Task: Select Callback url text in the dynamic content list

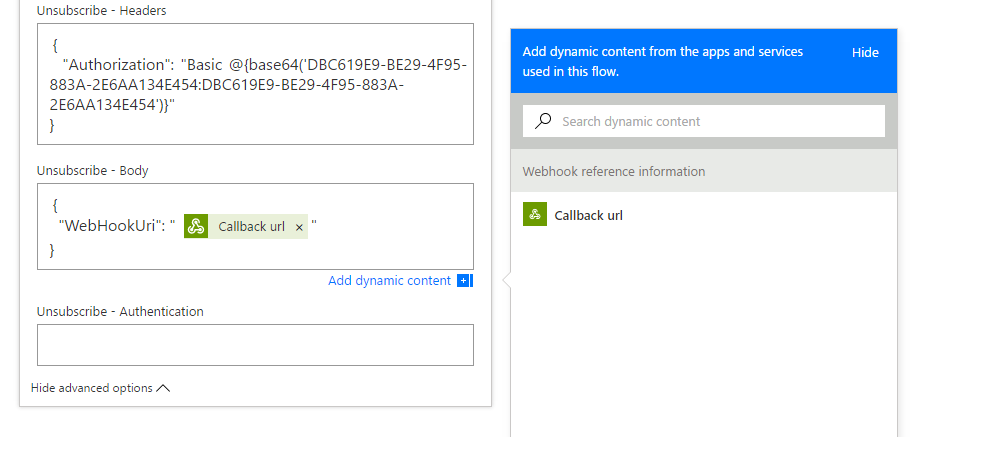Action: [589, 215]
